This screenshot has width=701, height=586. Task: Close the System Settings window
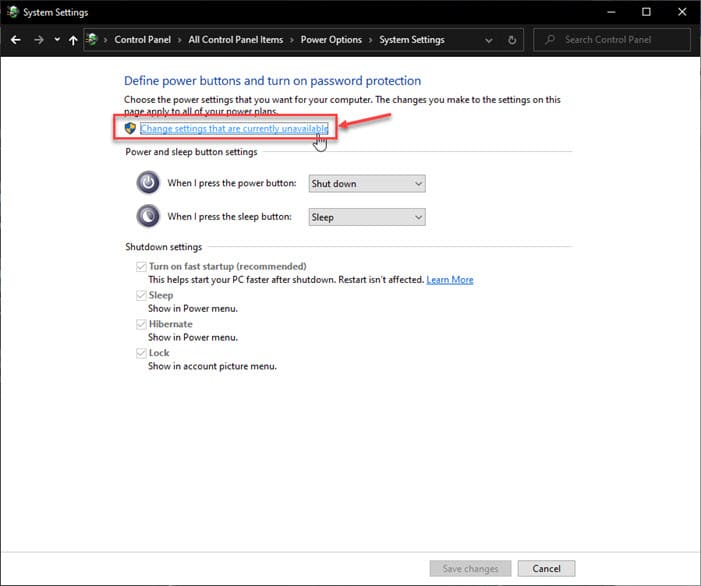682,12
